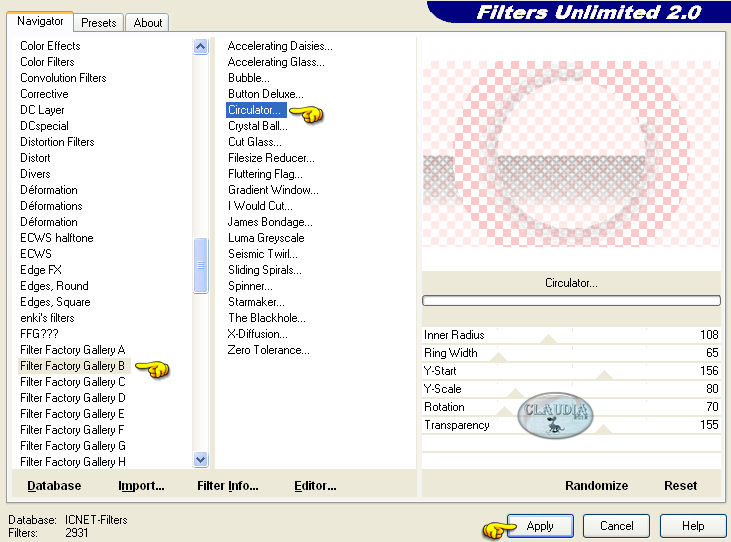The height and width of the screenshot is (542, 731).
Task: Select Filter Factory Gallery H category
Action: click(72, 462)
